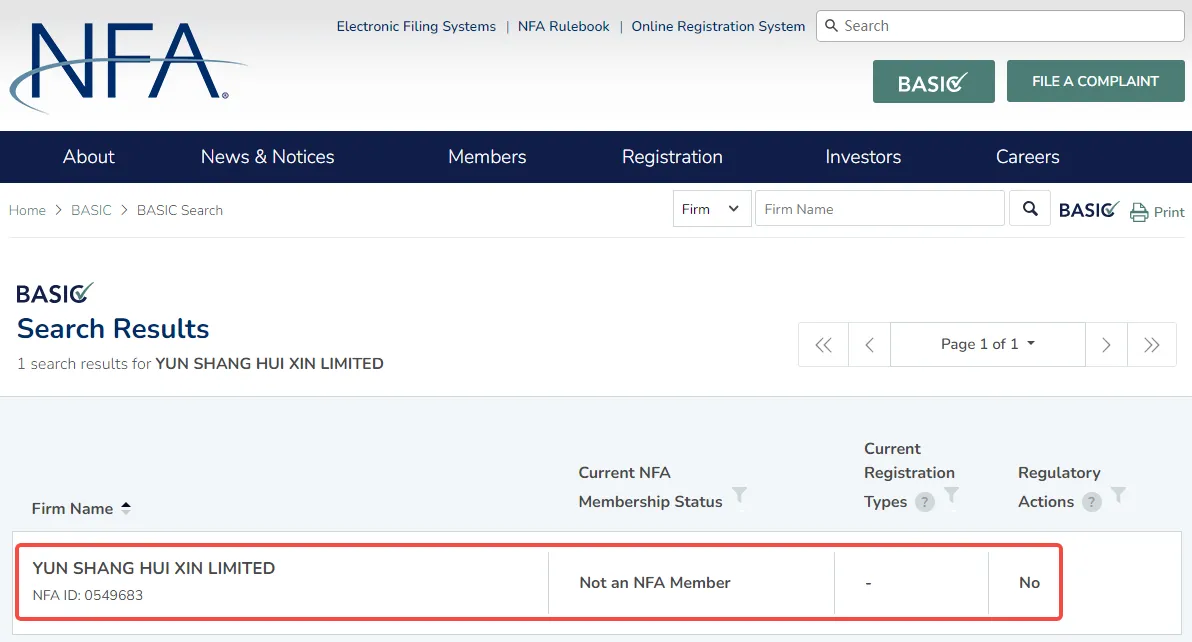
Task: Go to the BASIC breadcrumb
Action: [91, 210]
